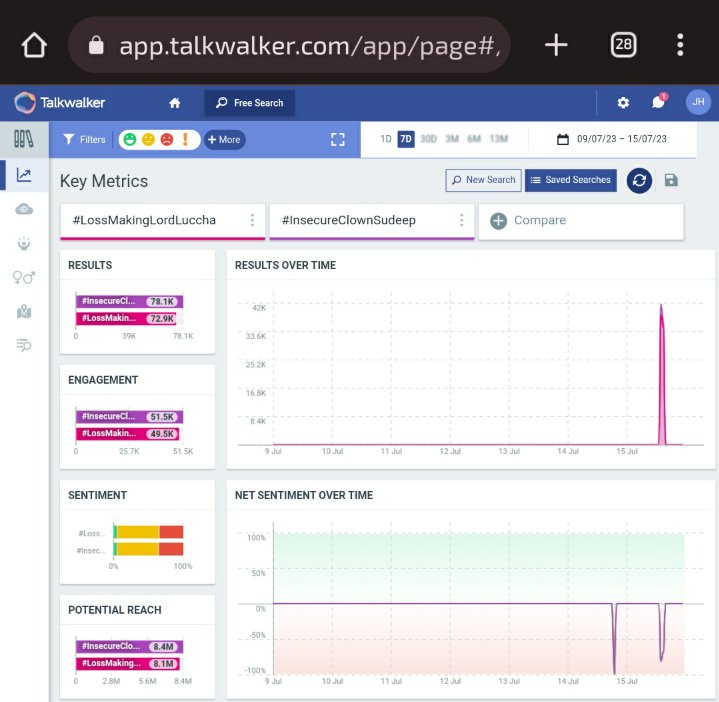This screenshot has height=702, width=719.
Task: Click Compare to add a search
Action: pyautogui.click(x=581, y=221)
